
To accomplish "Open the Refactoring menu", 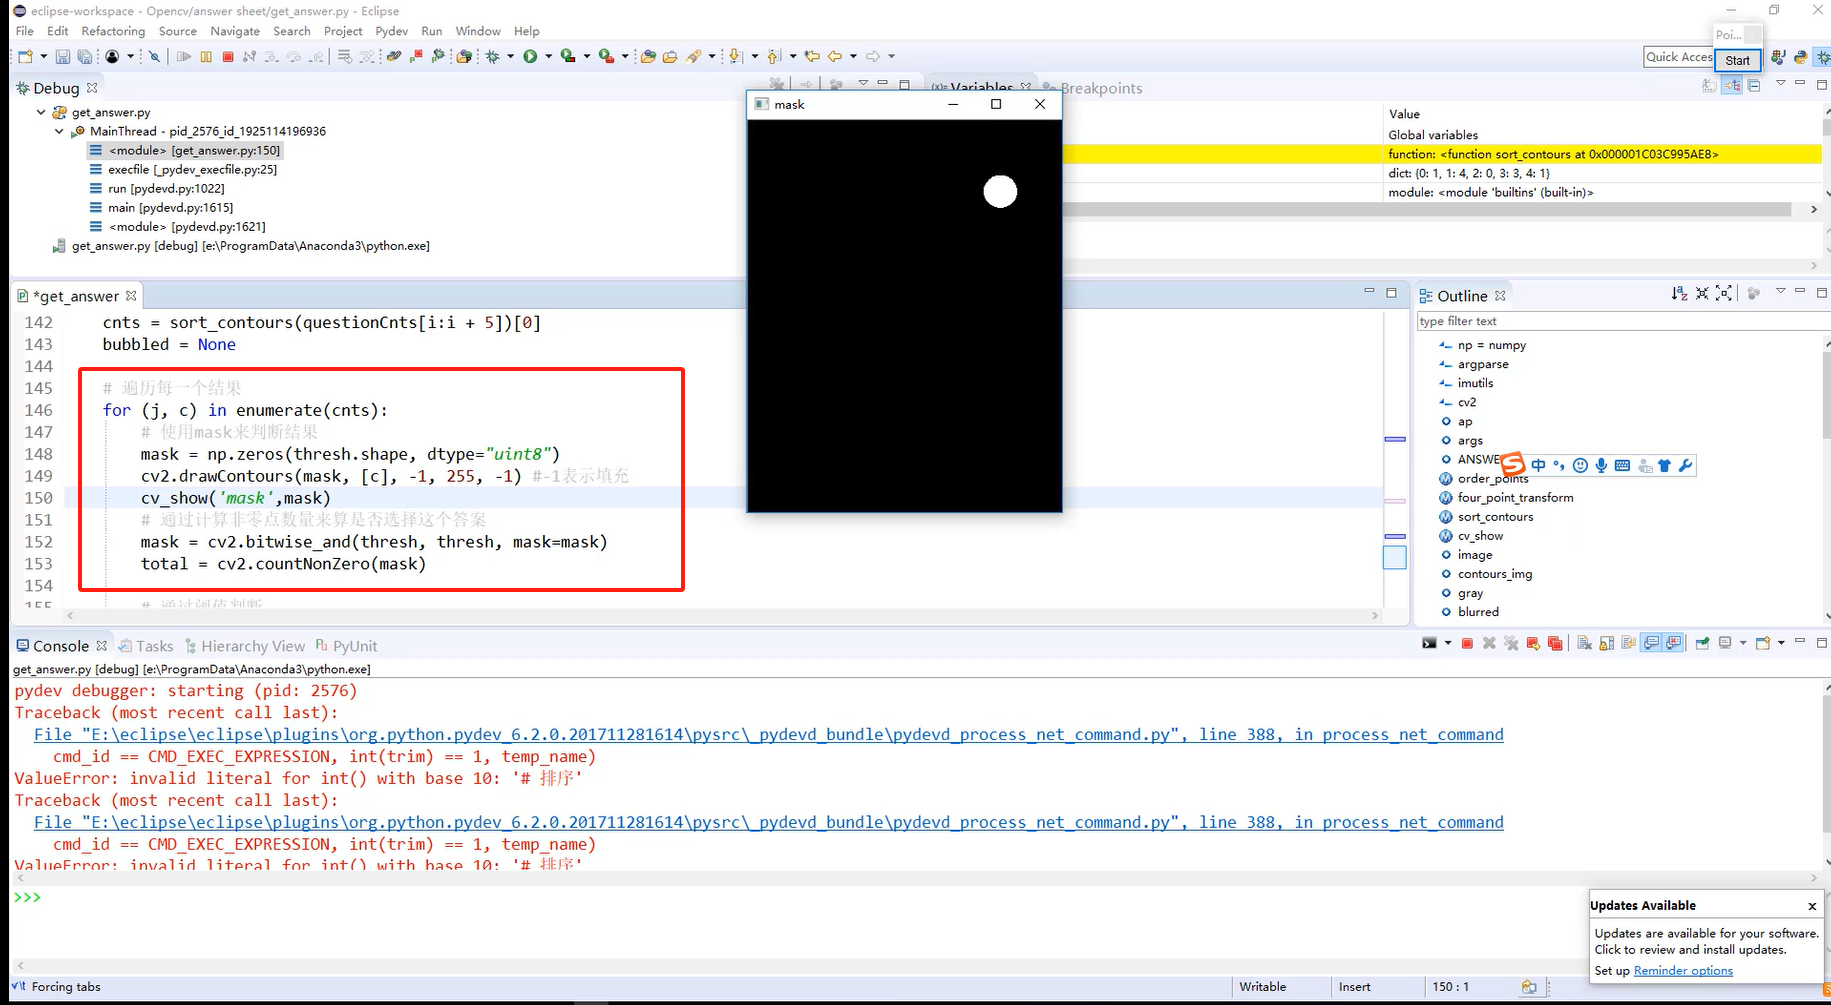I will [x=113, y=31].
